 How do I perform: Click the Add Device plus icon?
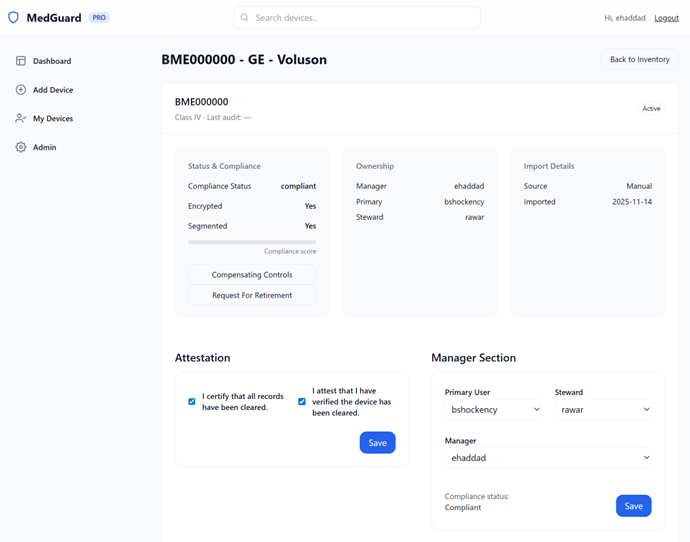point(21,90)
